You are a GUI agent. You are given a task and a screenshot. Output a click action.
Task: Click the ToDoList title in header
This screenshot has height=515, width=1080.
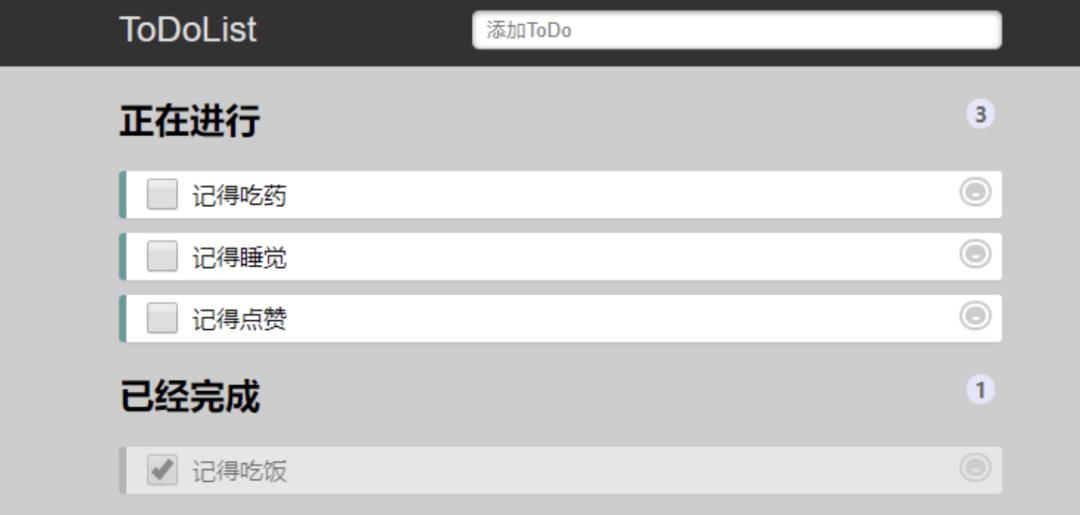188,30
